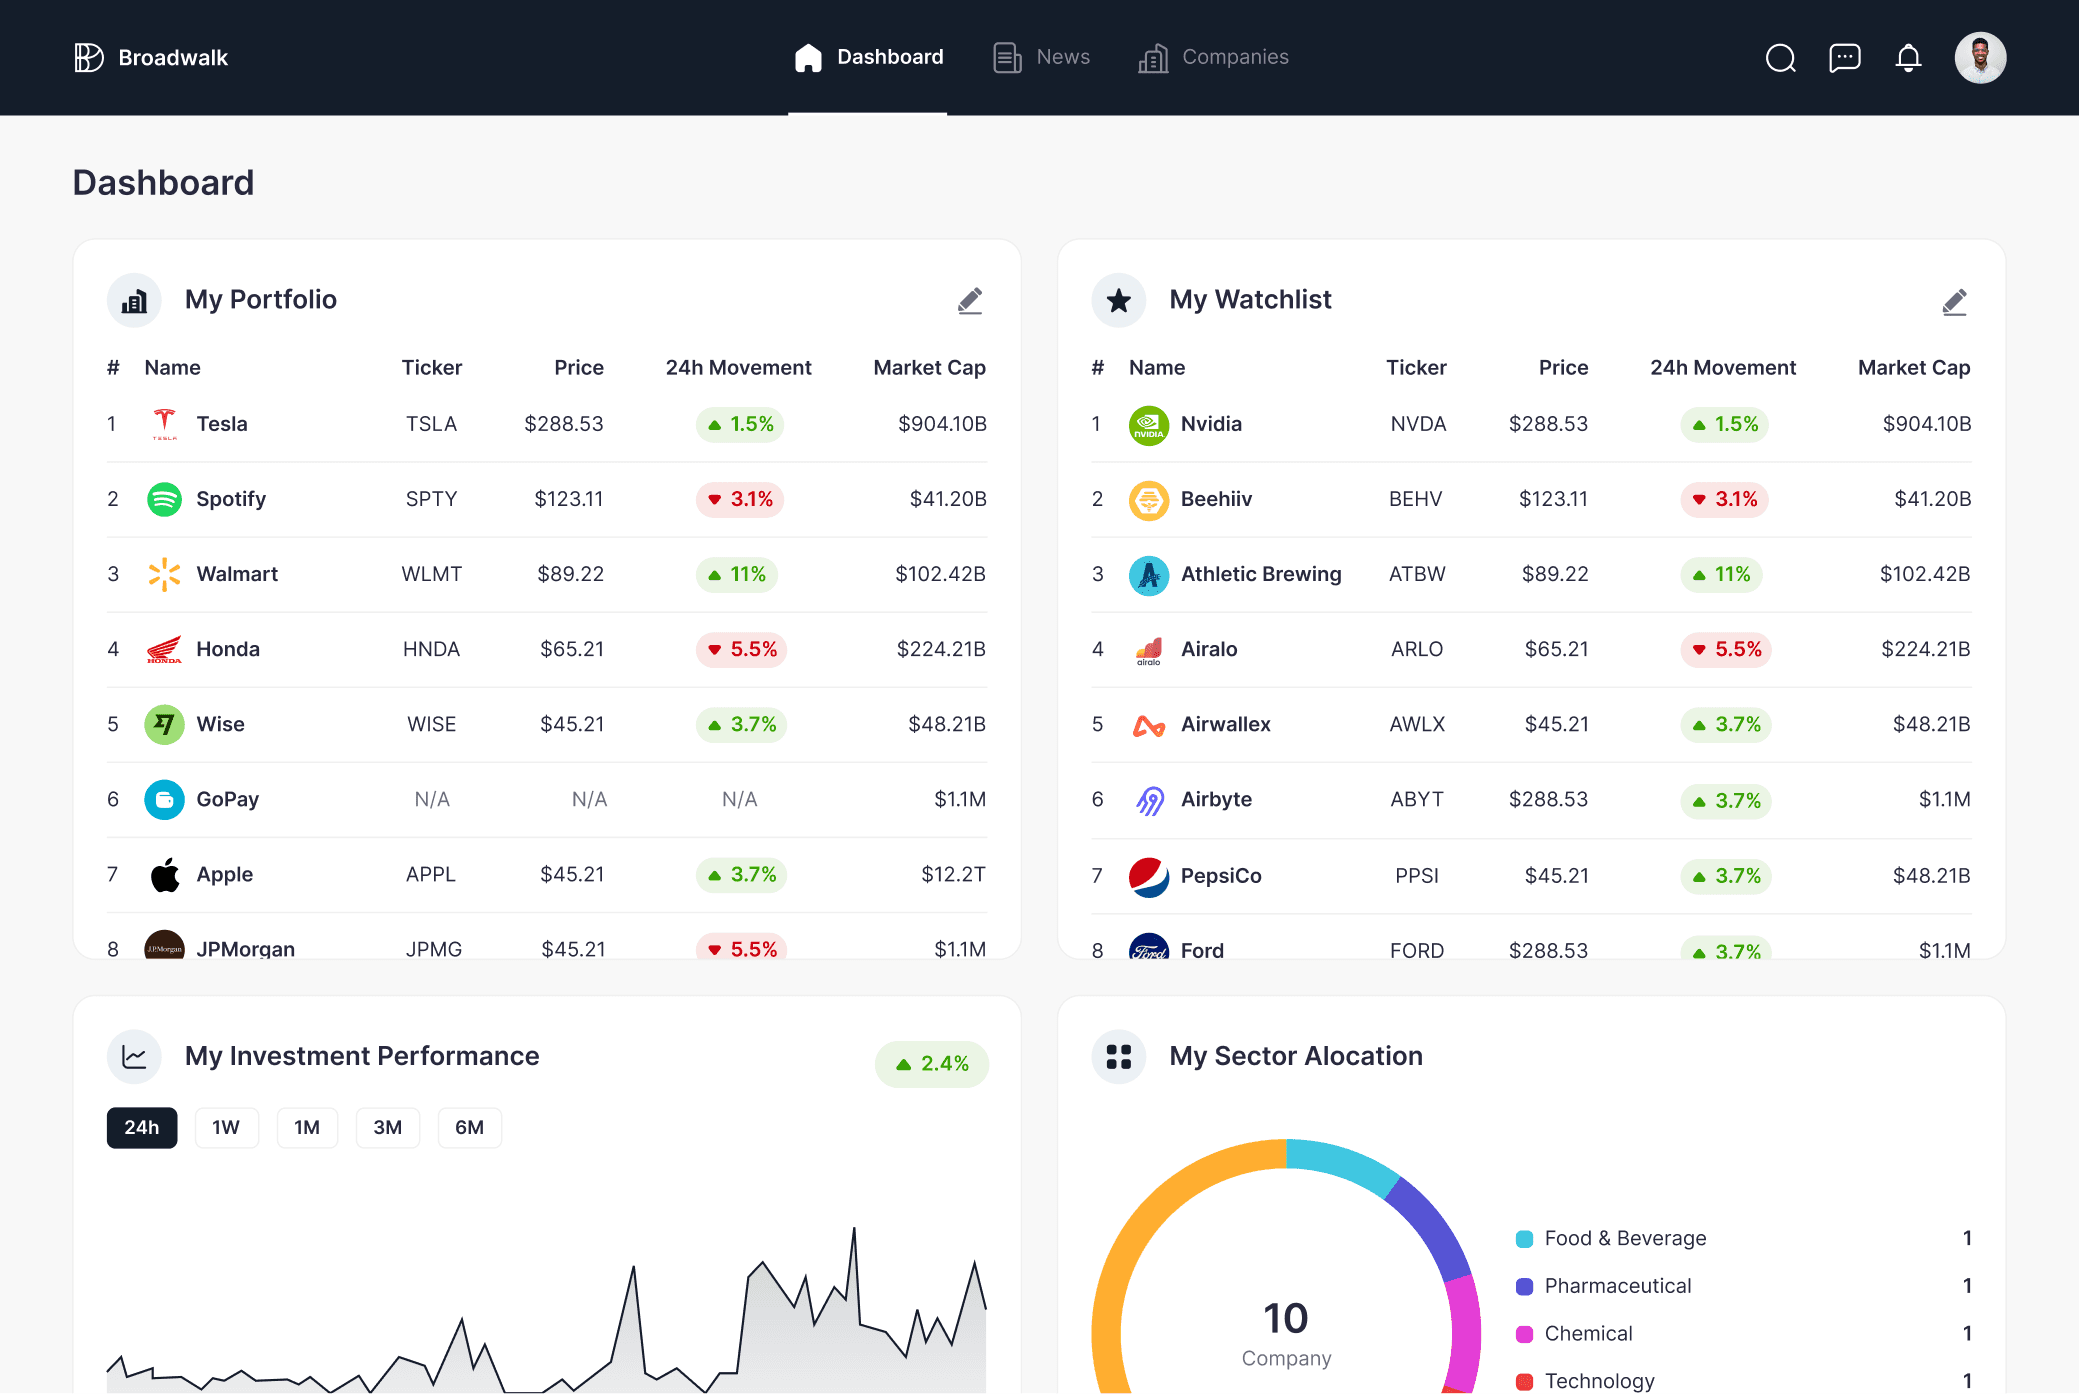Image resolution: width=2079 pixels, height=1394 pixels.
Task: Click Honda's $224.21B market cap
Action: coord(941,649)
